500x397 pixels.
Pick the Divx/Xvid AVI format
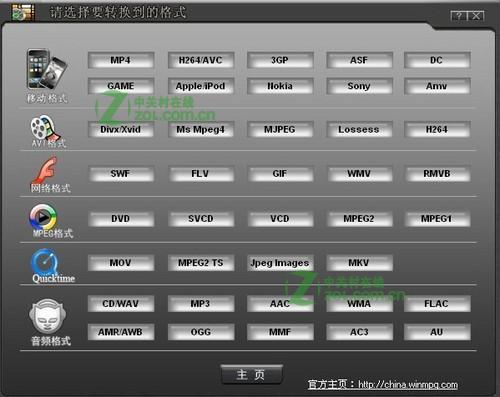point(121,129)
